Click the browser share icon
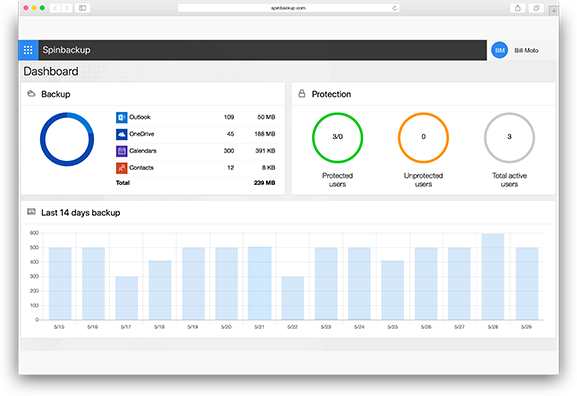 pyautogui.click(x=517, y=8)
